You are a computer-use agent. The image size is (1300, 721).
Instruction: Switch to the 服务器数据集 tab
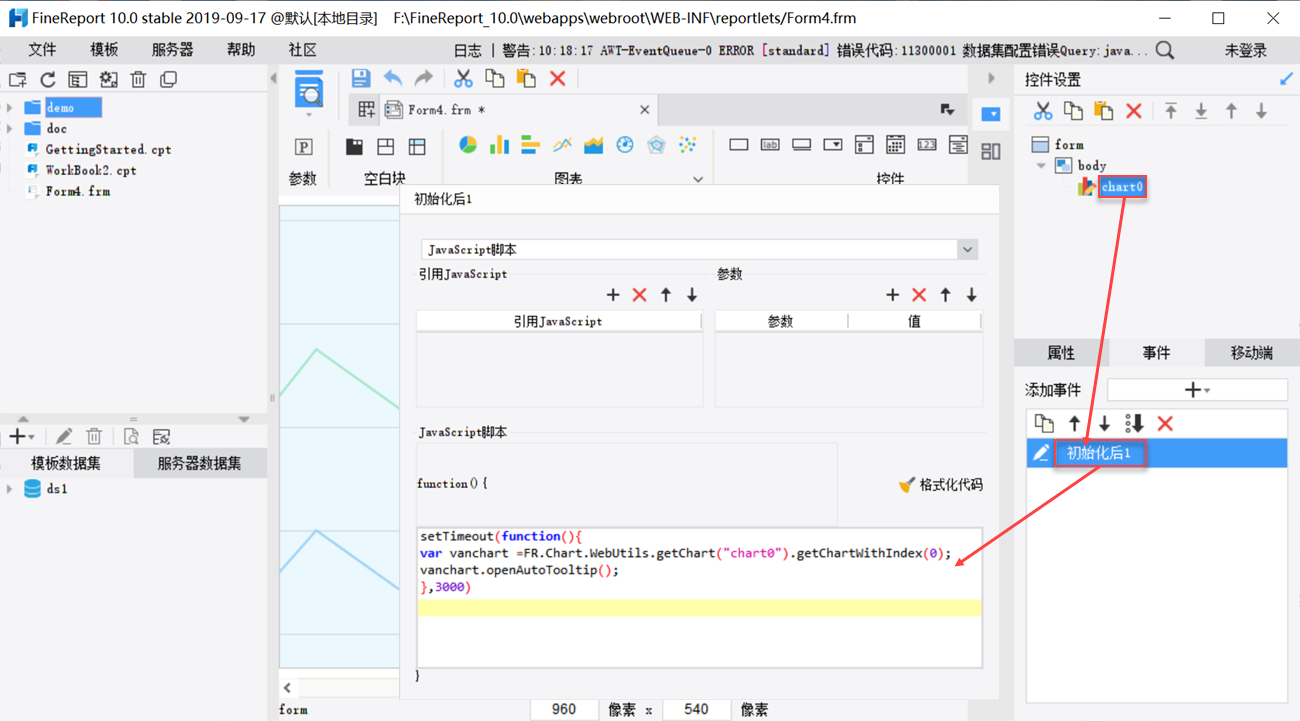pyautogui.click(x=199, y=463)
